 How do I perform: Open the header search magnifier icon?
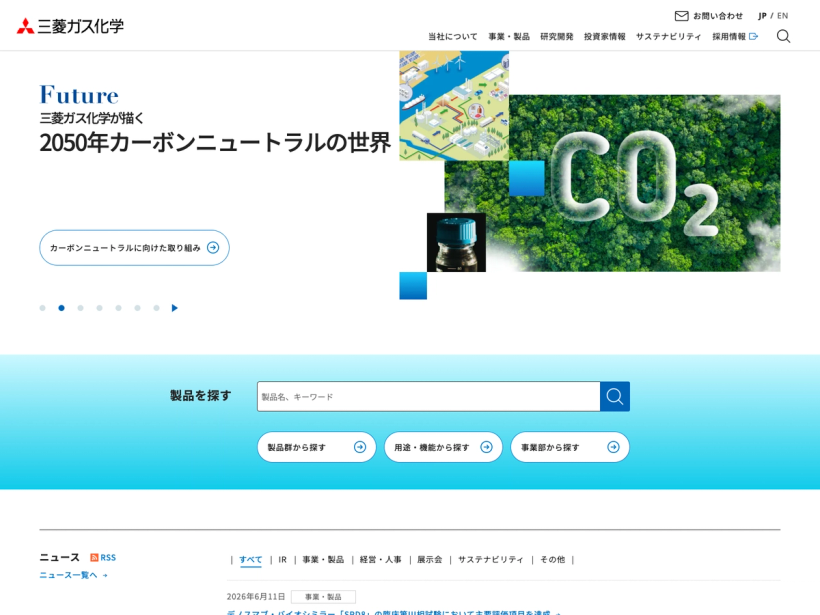[783, 36]
